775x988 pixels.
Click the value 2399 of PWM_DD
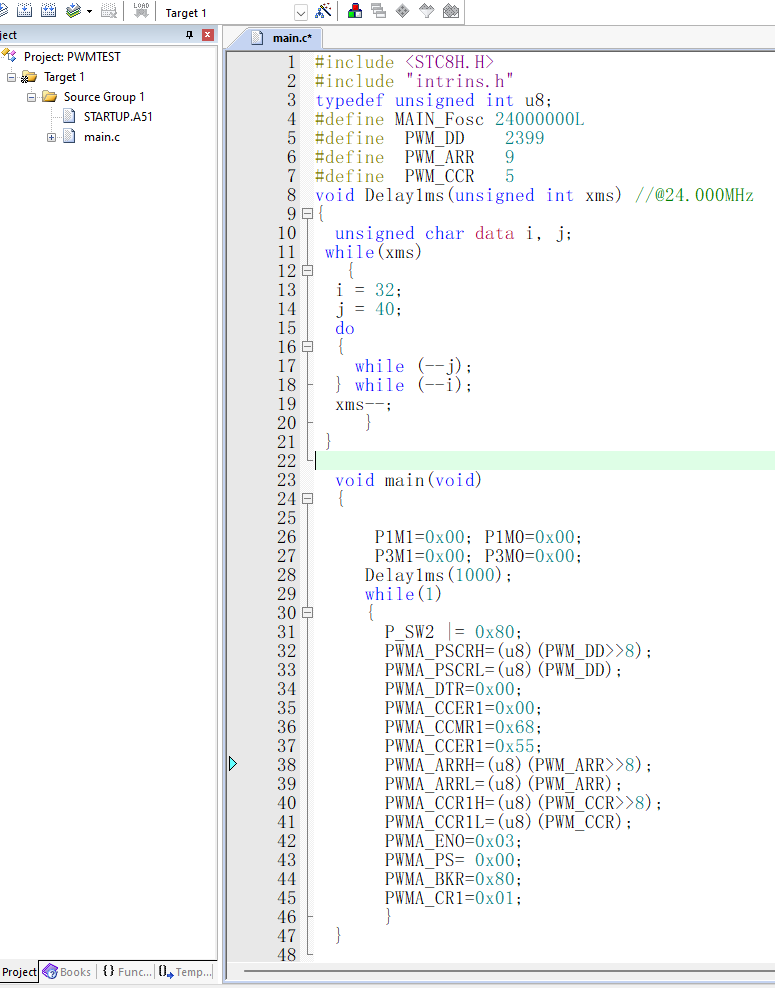pos(524,138)
